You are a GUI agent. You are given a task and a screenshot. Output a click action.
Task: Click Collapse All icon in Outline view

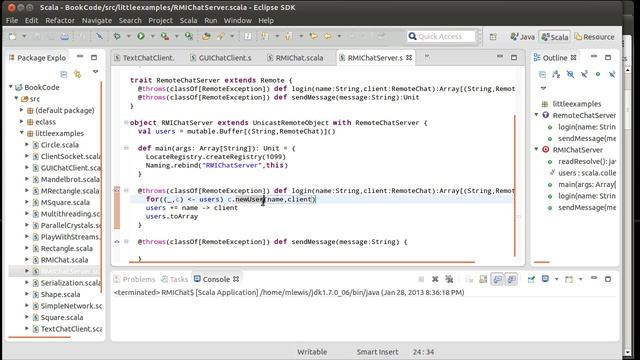[x=542, y=74]
